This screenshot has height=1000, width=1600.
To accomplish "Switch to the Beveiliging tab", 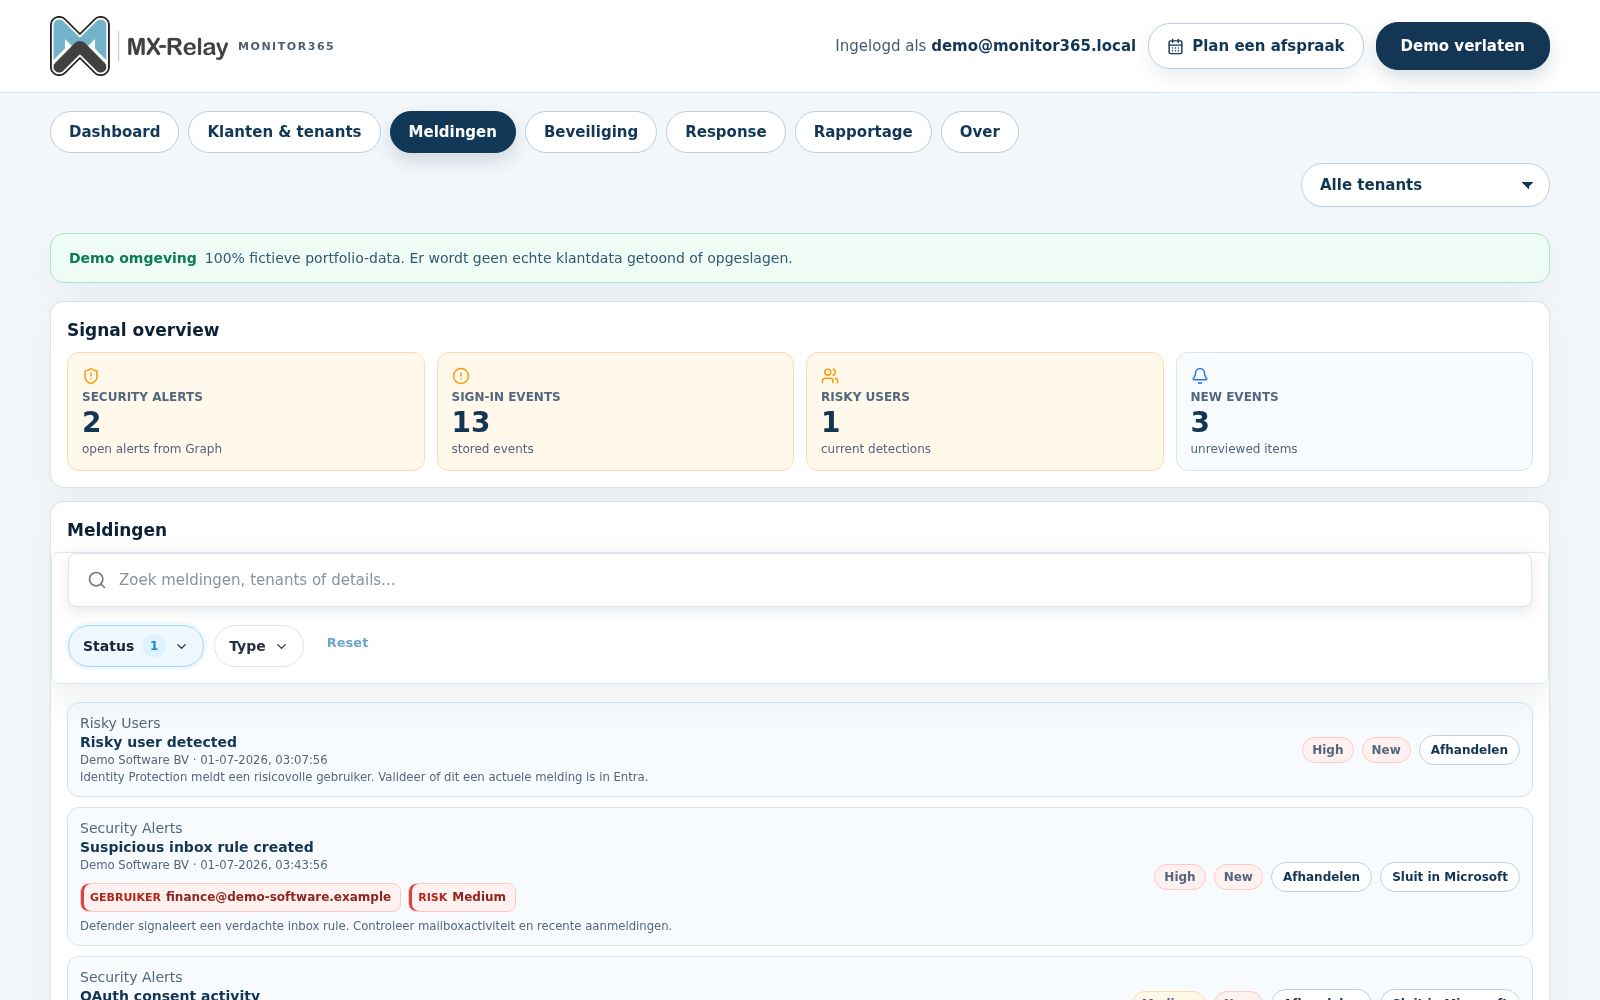I will 591,132.
